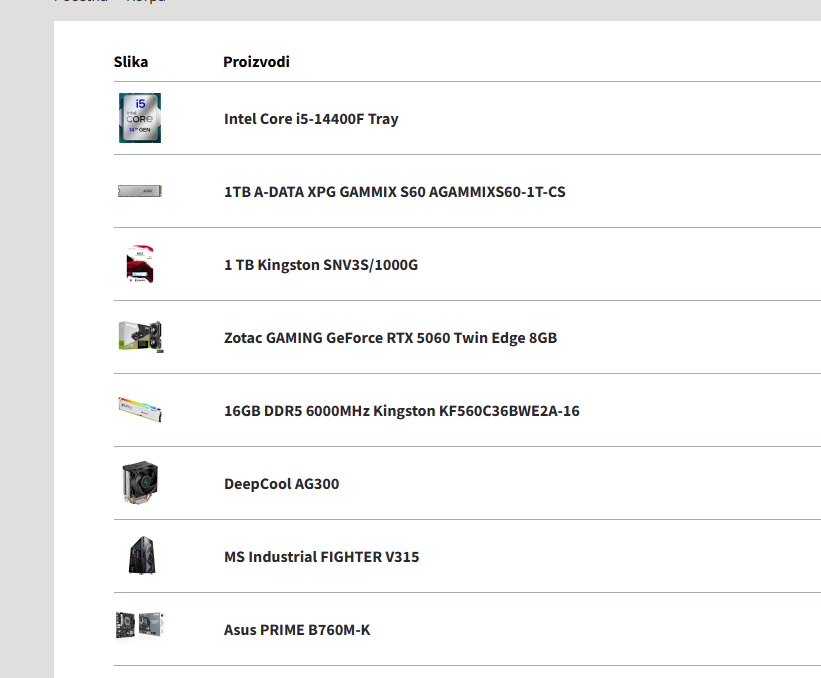Open 1TB A-DATA XPG GAMMIX S60 product name
Viewport: 821px width, 678px height.
click(x=394, y=192)
